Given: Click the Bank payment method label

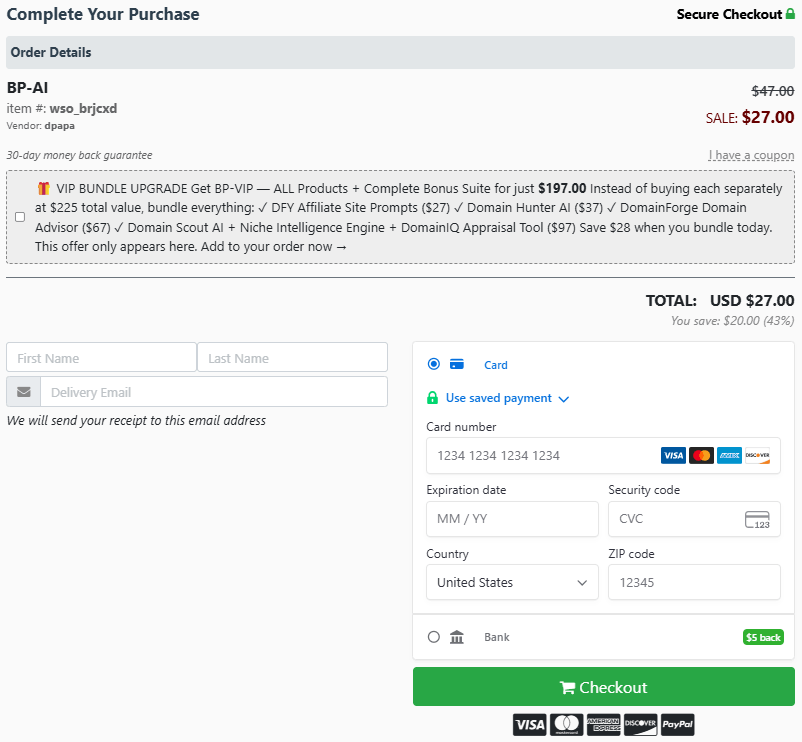Looking at the screenshot, I should click(497, 637).
